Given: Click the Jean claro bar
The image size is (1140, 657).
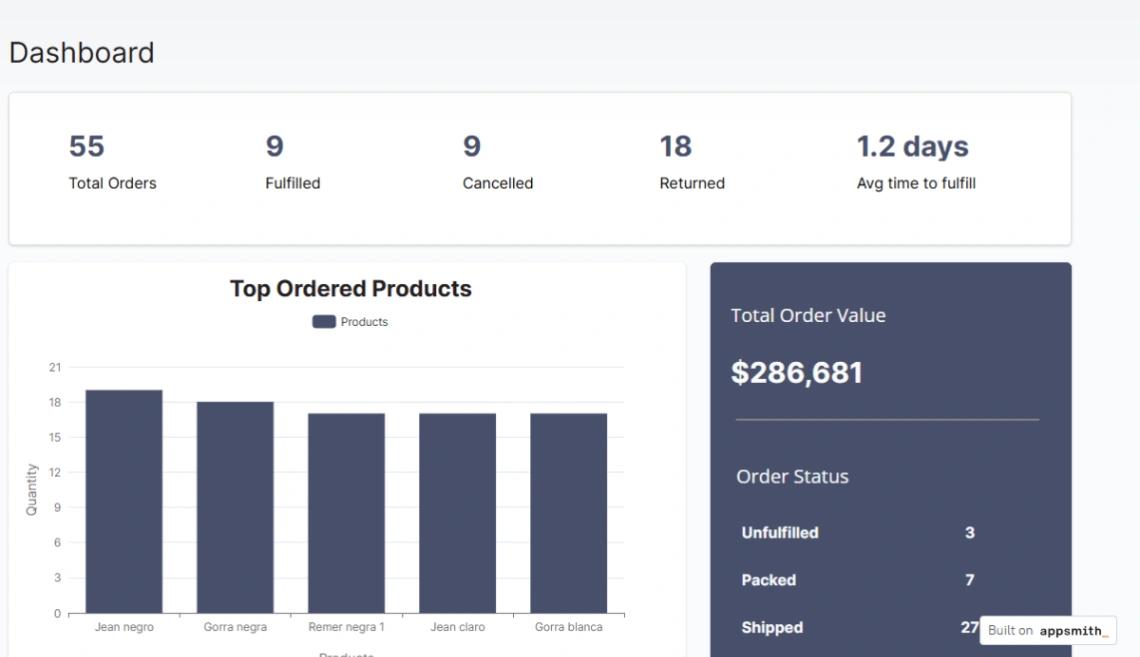Looking at the screenshot, I should pos(457,513).
